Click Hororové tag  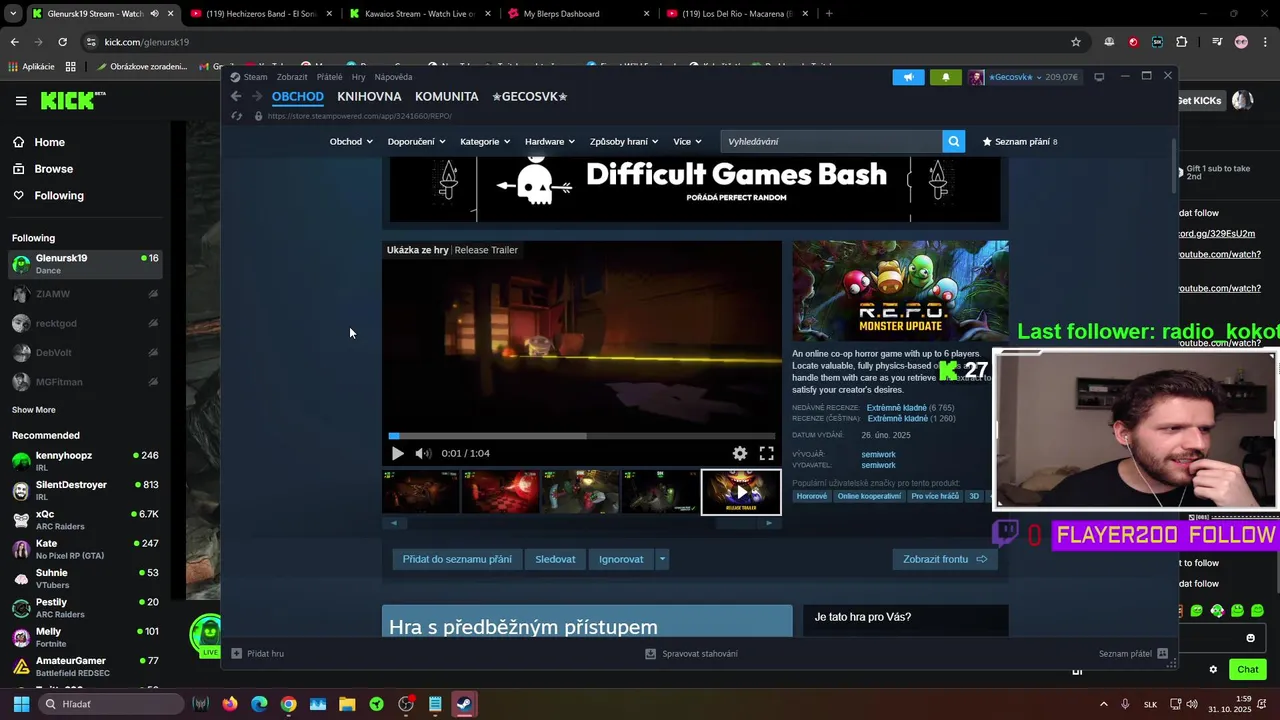812,496
